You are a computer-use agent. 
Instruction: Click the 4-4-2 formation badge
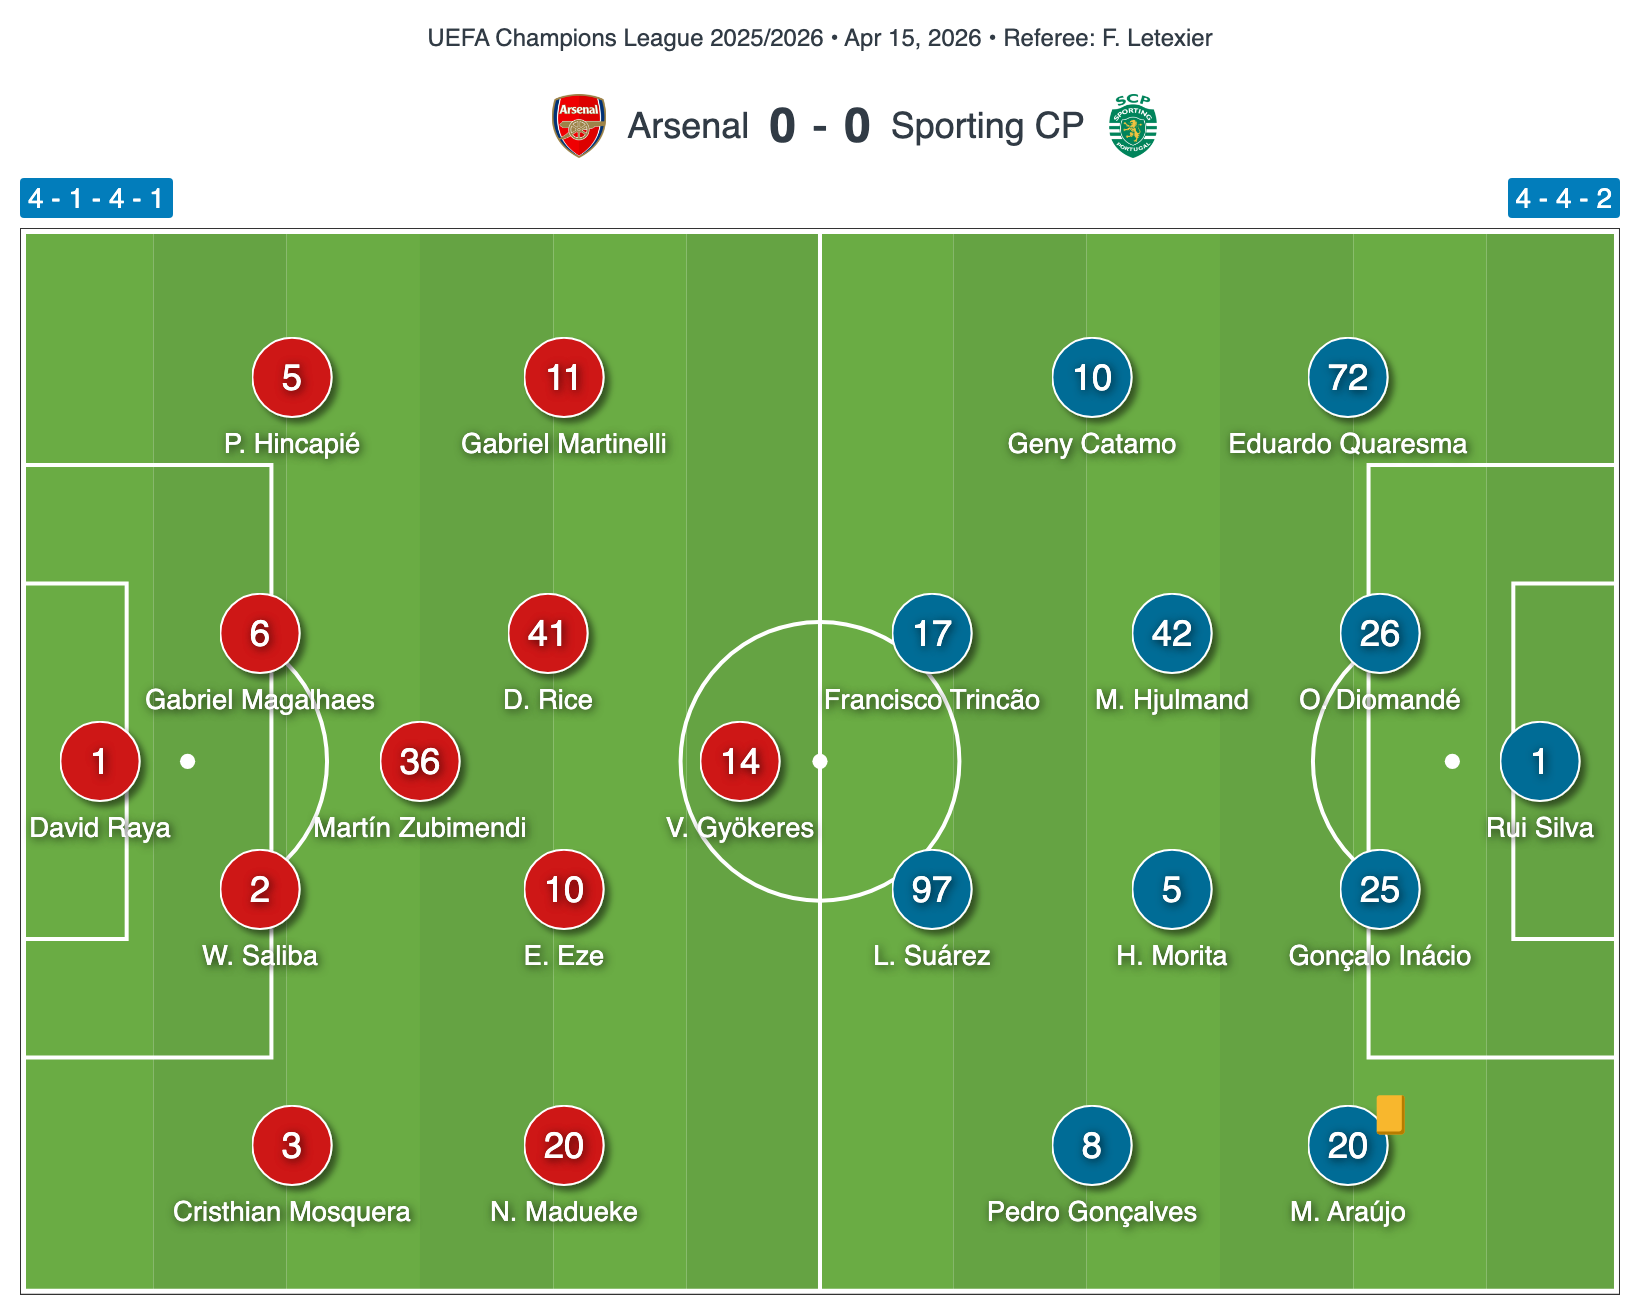coord(1563,198)
